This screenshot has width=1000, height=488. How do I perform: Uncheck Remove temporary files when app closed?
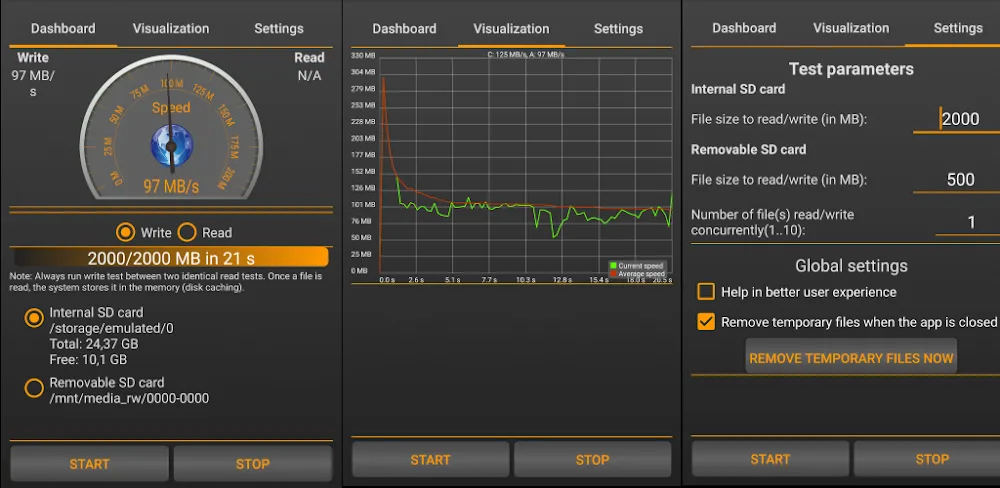(x=706, y=322)
